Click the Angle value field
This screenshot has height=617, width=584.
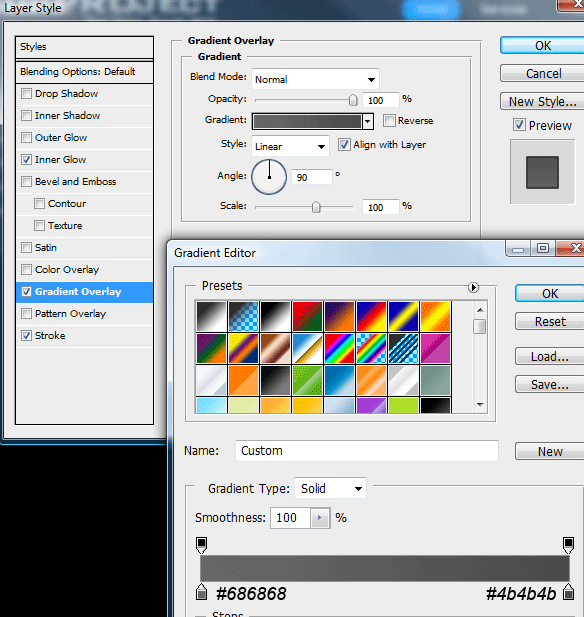click(x=312, y=177)
